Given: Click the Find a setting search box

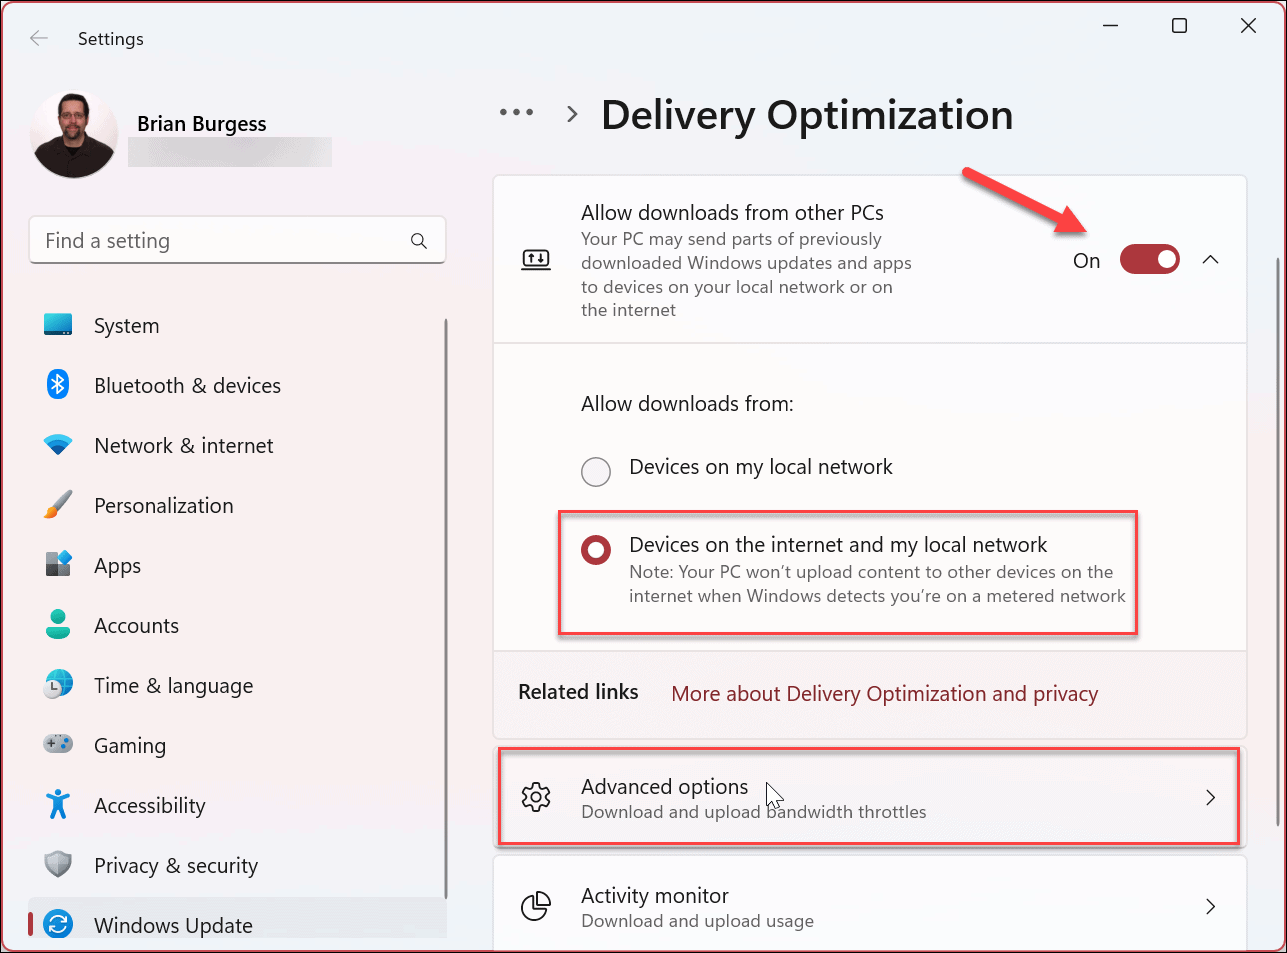Looking at the screenshot, I should pos(237,240).
